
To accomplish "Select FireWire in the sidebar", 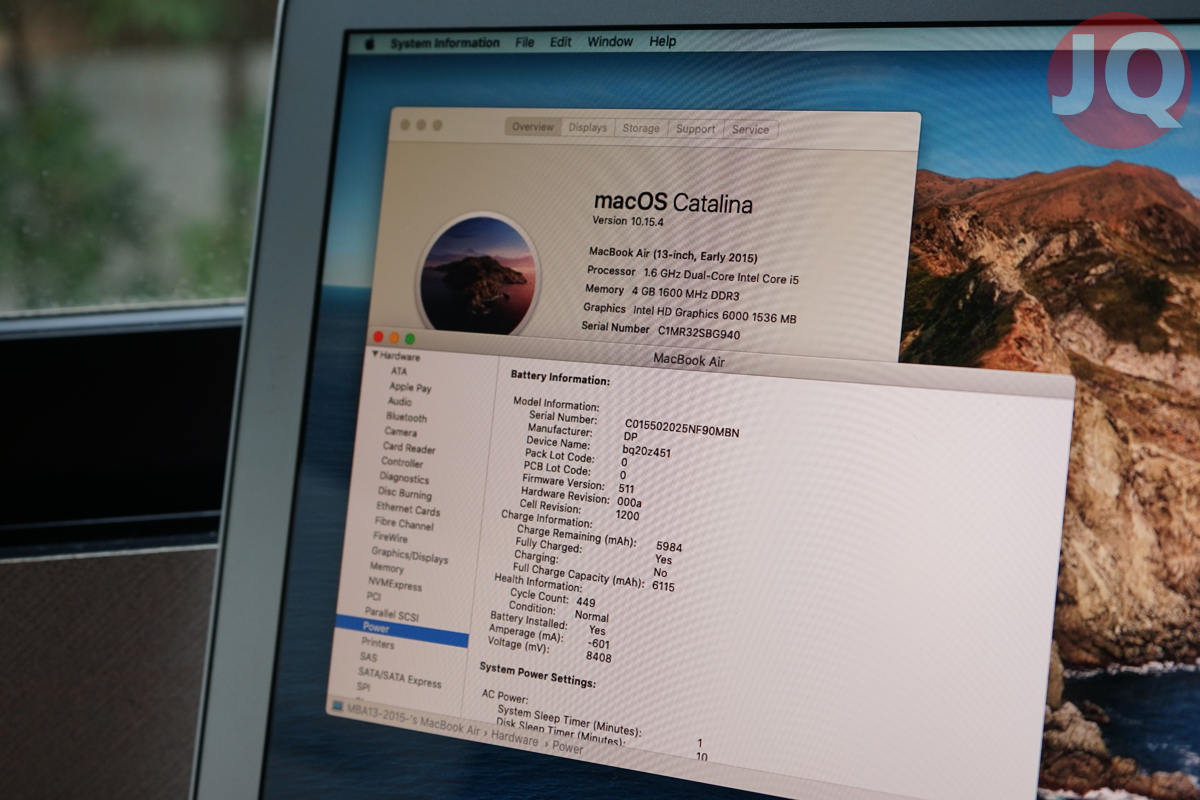I will 391,538.
